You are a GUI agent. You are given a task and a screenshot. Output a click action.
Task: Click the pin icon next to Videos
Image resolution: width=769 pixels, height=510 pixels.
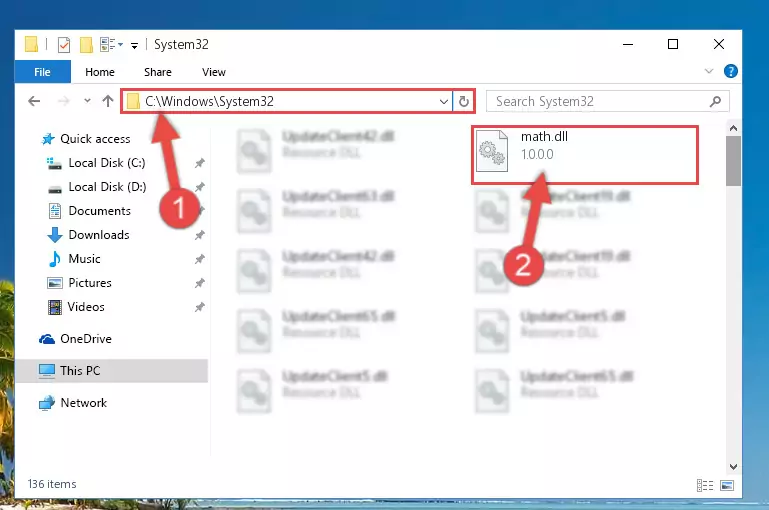click(x=199, y=307)
